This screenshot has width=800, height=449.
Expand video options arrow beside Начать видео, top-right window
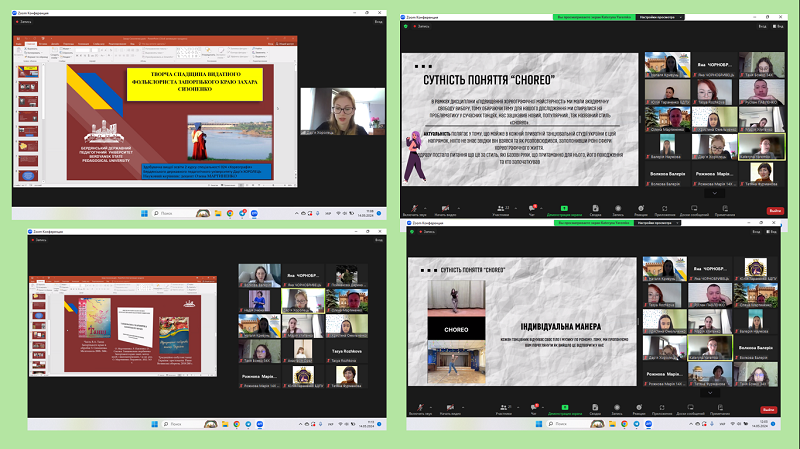click(460, 207)
